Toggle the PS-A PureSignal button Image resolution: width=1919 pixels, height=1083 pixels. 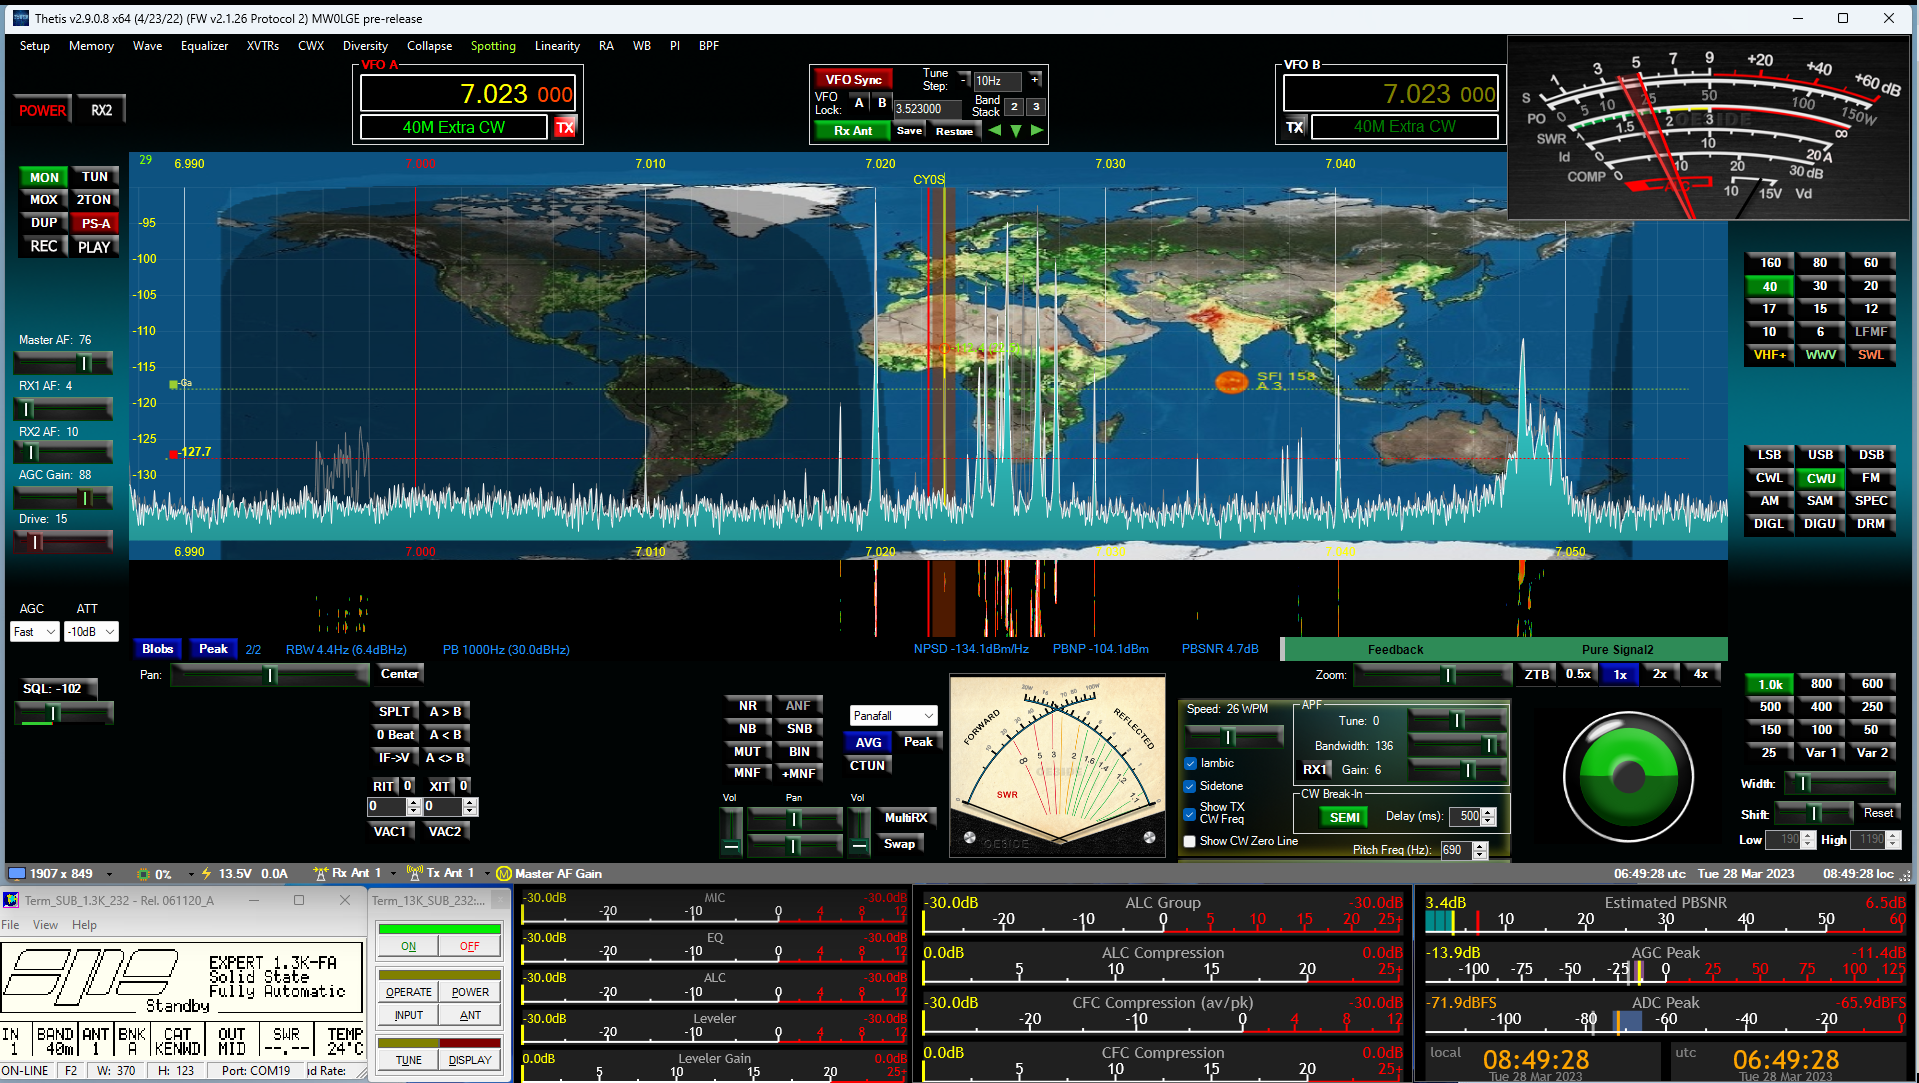(95, 223)
